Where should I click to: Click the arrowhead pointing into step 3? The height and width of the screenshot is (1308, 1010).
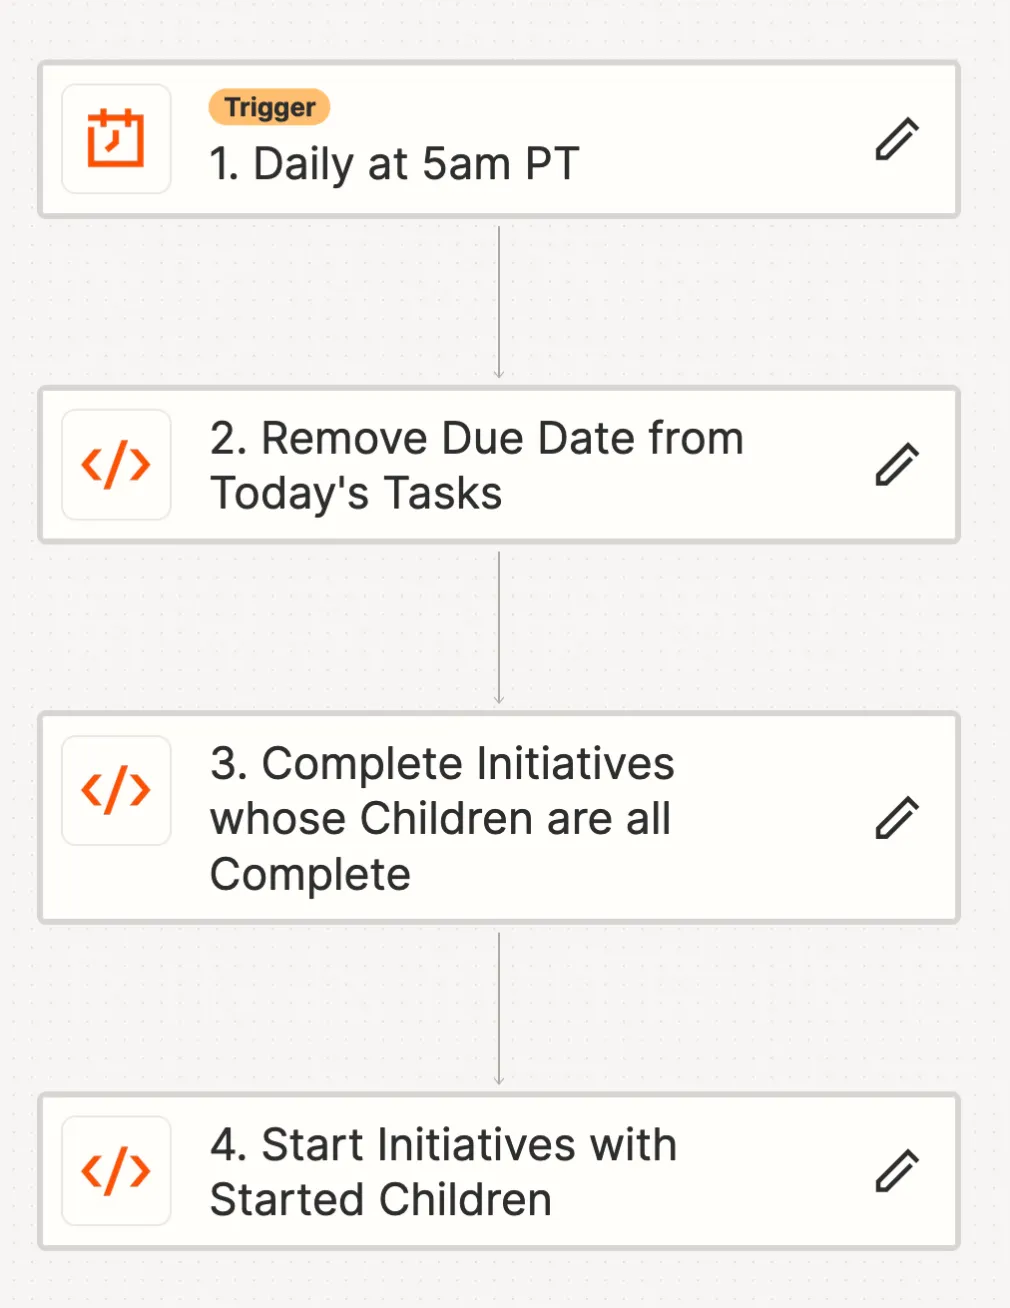499,700
